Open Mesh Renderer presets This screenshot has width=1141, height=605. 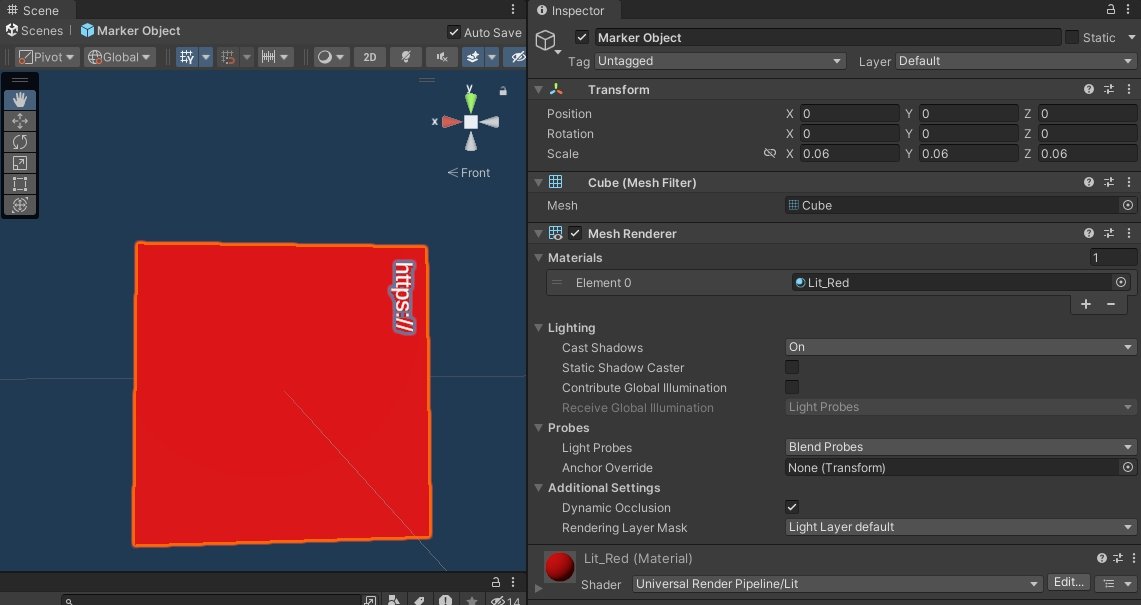coord(1109,234)
